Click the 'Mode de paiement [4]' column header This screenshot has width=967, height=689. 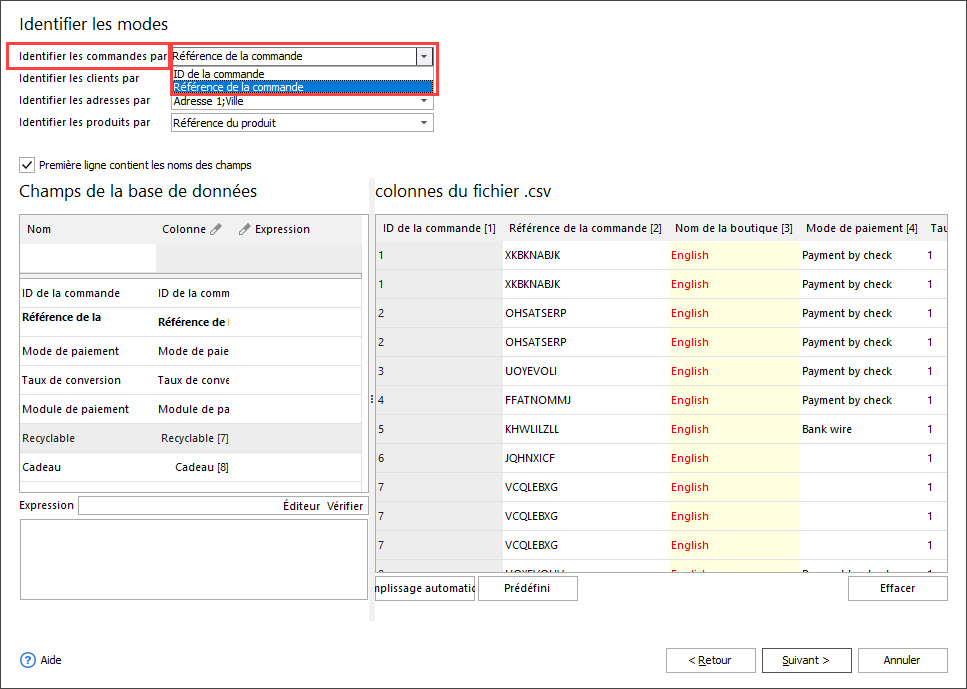862,228
